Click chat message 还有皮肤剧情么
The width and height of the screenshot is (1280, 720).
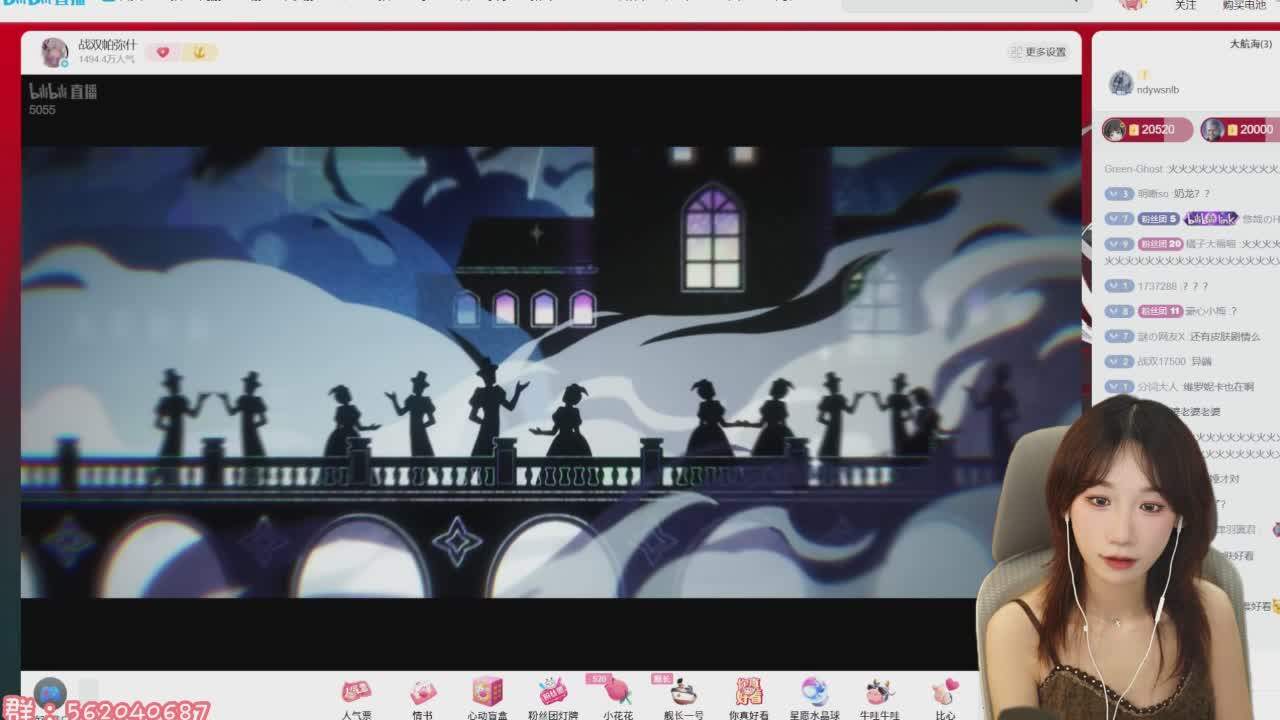tap(1225, 337)
